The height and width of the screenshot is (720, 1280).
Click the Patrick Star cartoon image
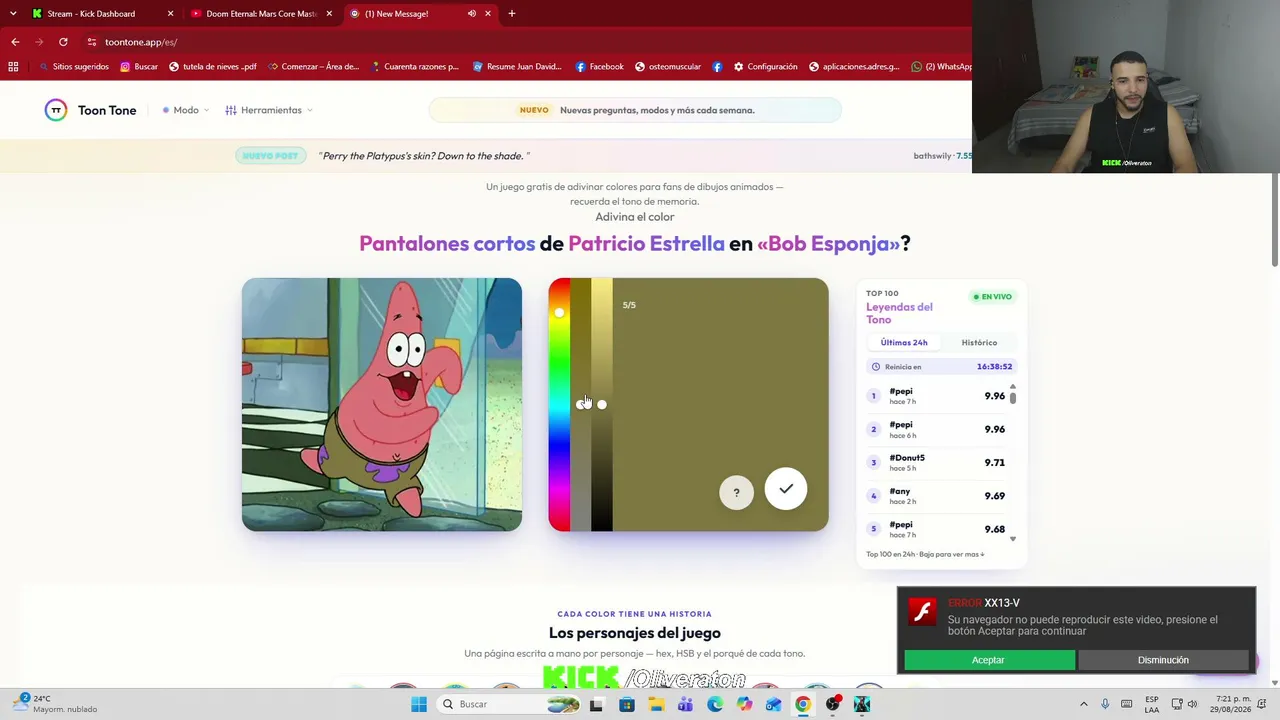(x=382, y=404)
